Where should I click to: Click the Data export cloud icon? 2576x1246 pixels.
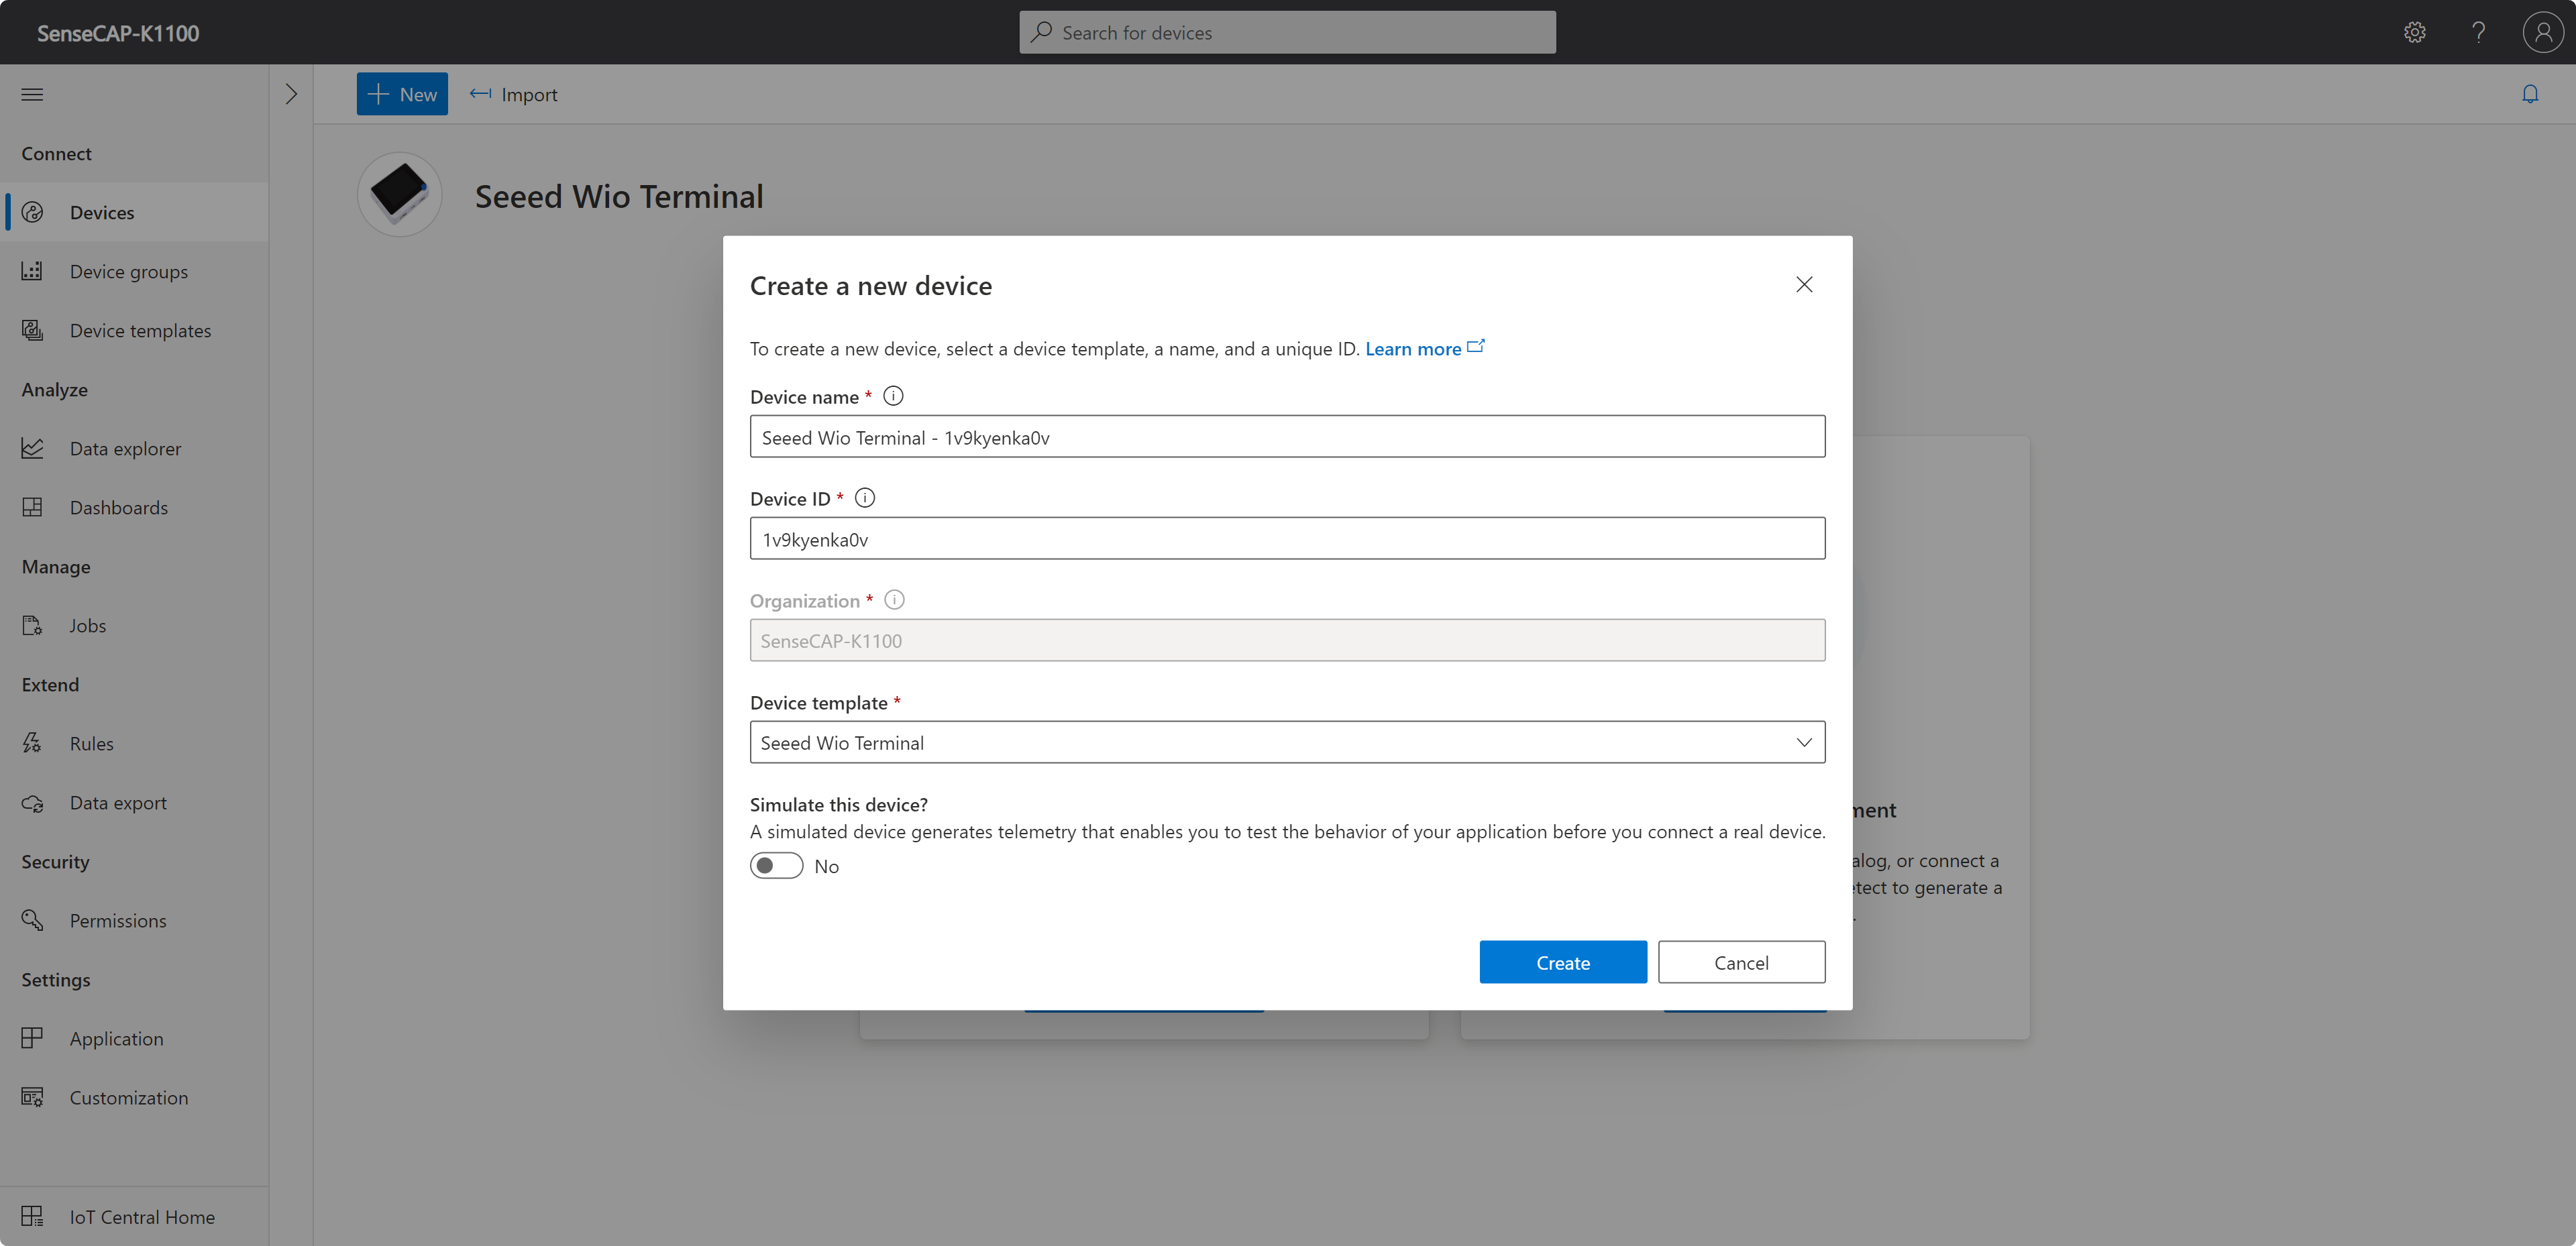pos(32,802)
